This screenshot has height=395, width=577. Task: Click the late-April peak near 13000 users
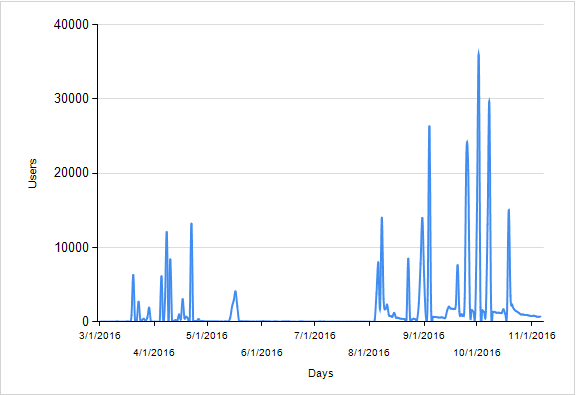(191, 224)
